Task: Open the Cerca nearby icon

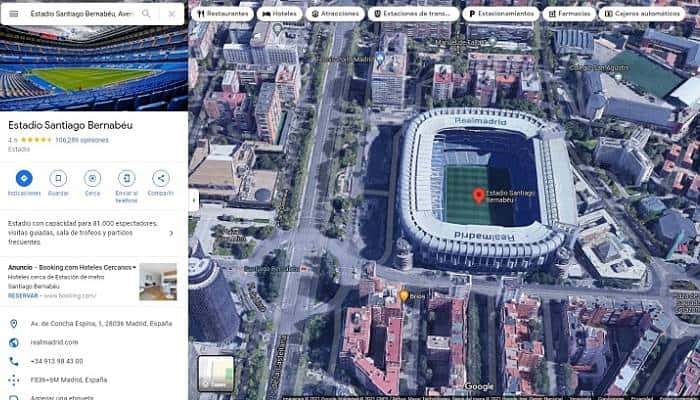Action: (x=92, y=178)
